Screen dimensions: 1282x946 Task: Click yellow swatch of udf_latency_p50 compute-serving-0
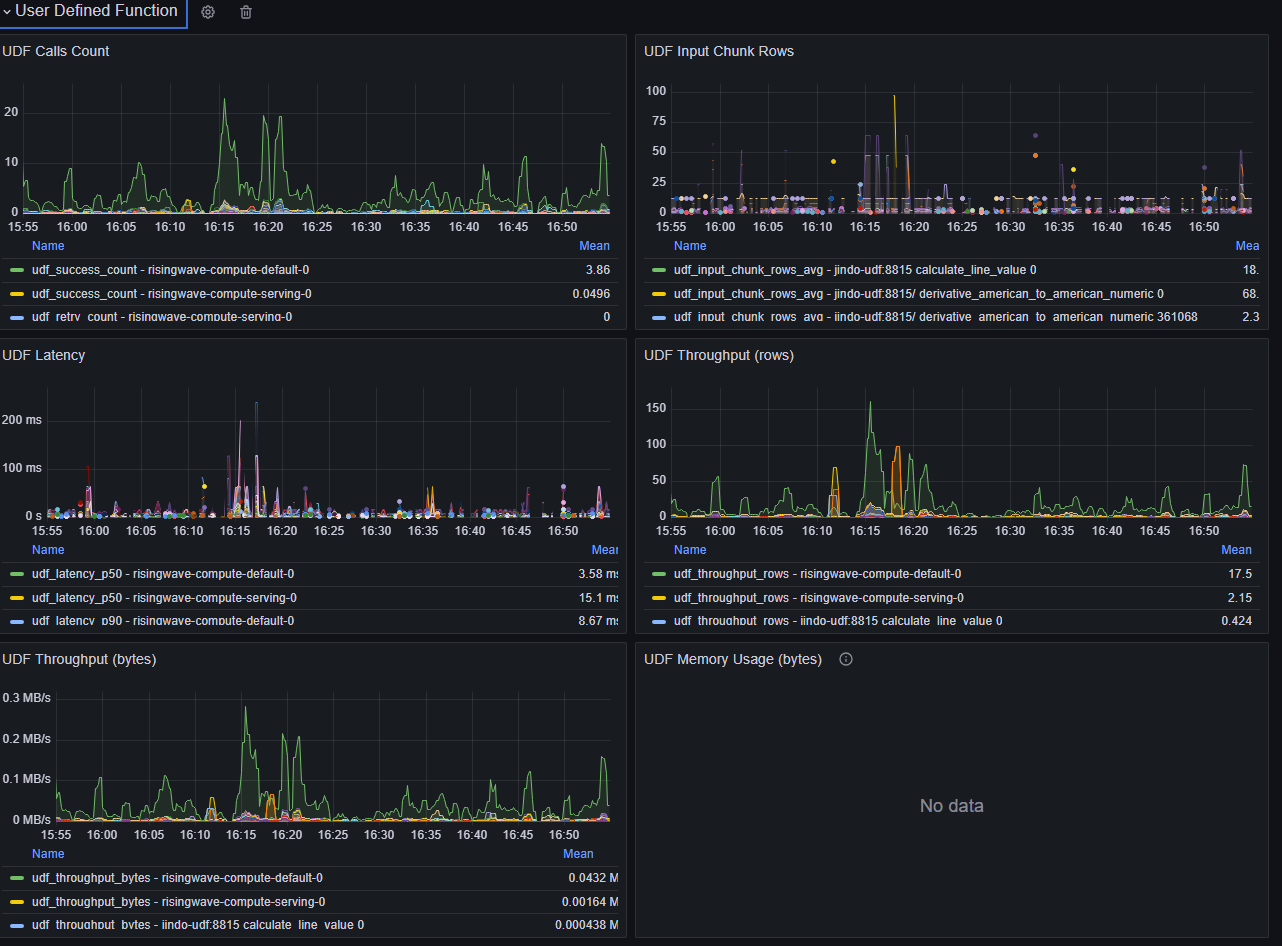(17, 598)
